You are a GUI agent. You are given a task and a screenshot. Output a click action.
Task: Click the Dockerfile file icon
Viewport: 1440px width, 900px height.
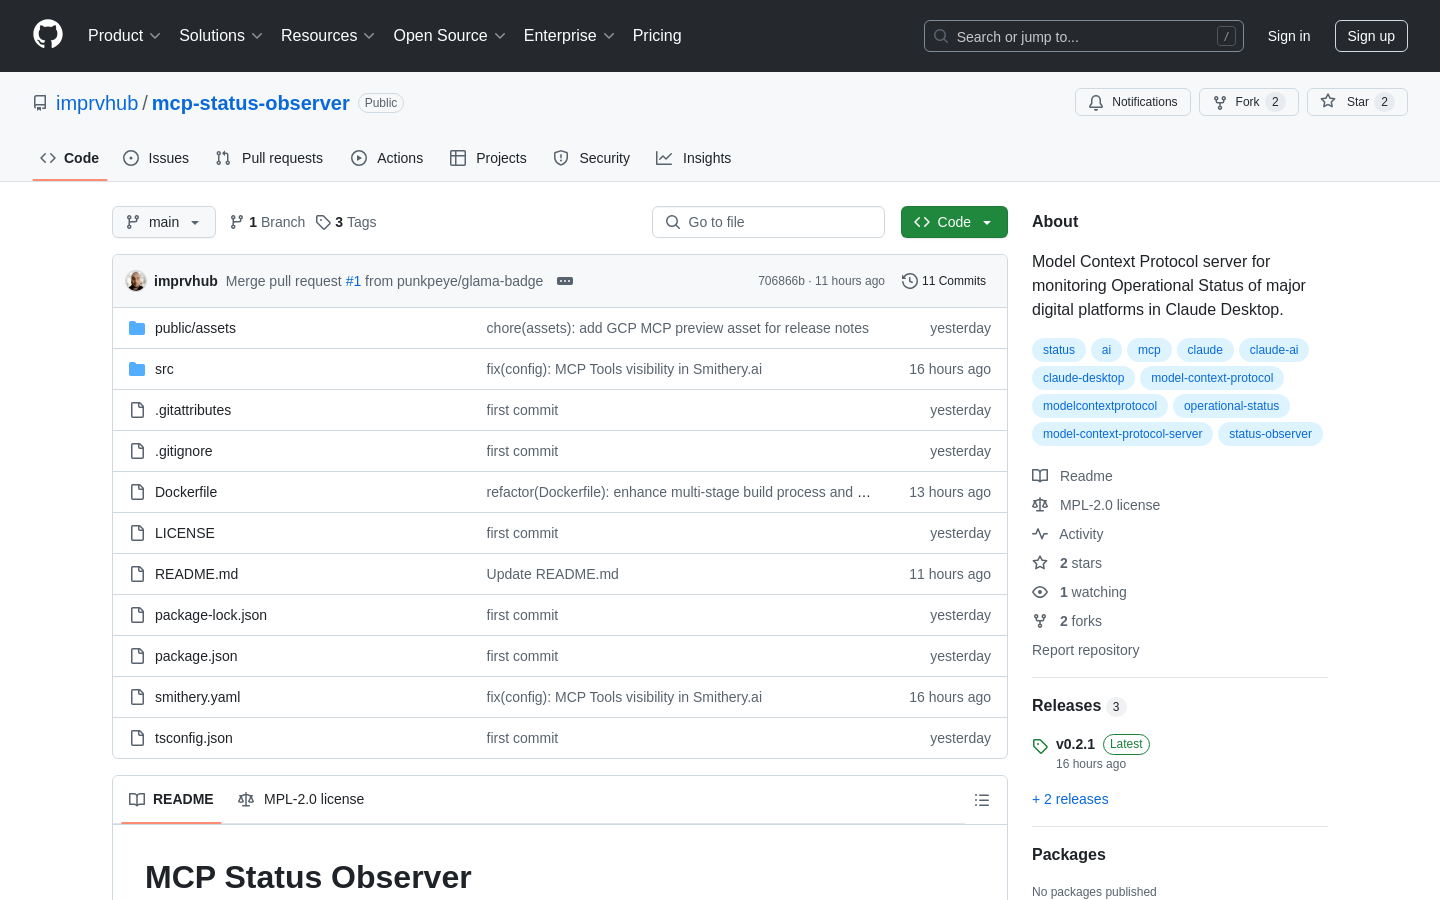tap(137, 492)
